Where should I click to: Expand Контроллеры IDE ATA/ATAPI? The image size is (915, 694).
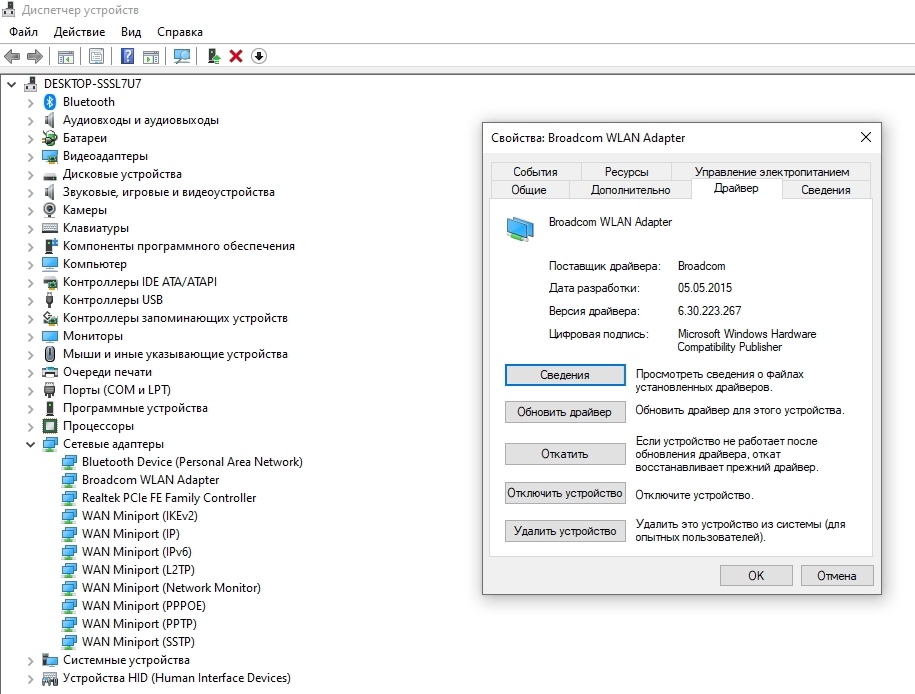point(30,283)
